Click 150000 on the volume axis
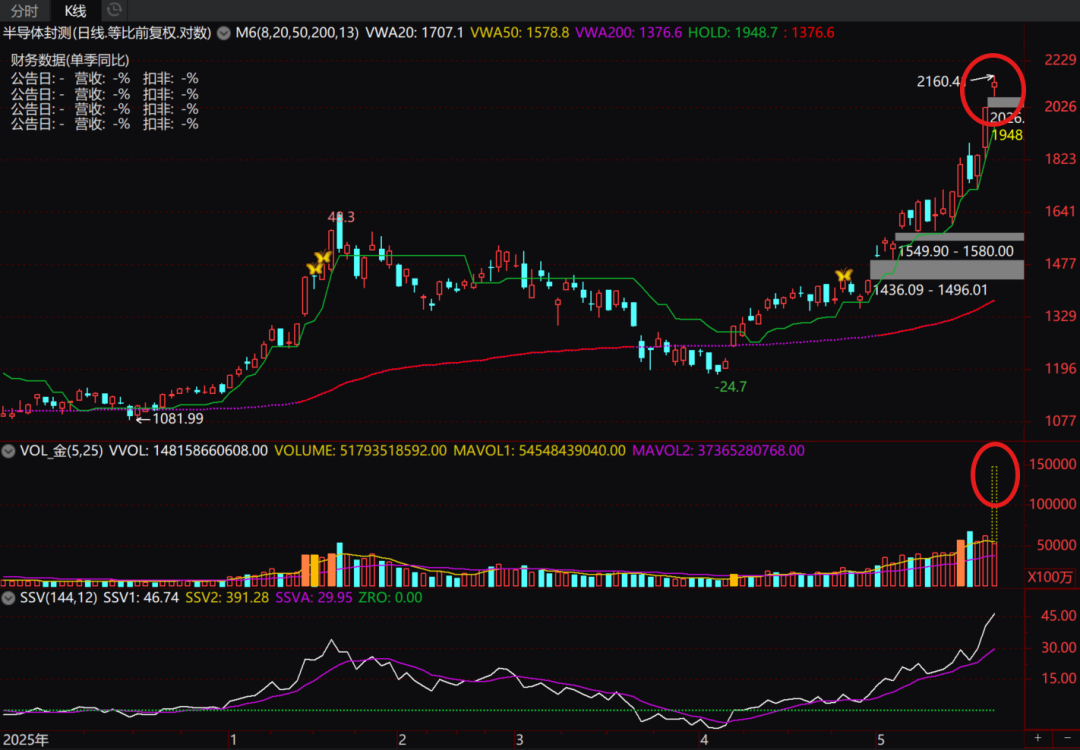 pyautogui.click(x=1052, y=465)
